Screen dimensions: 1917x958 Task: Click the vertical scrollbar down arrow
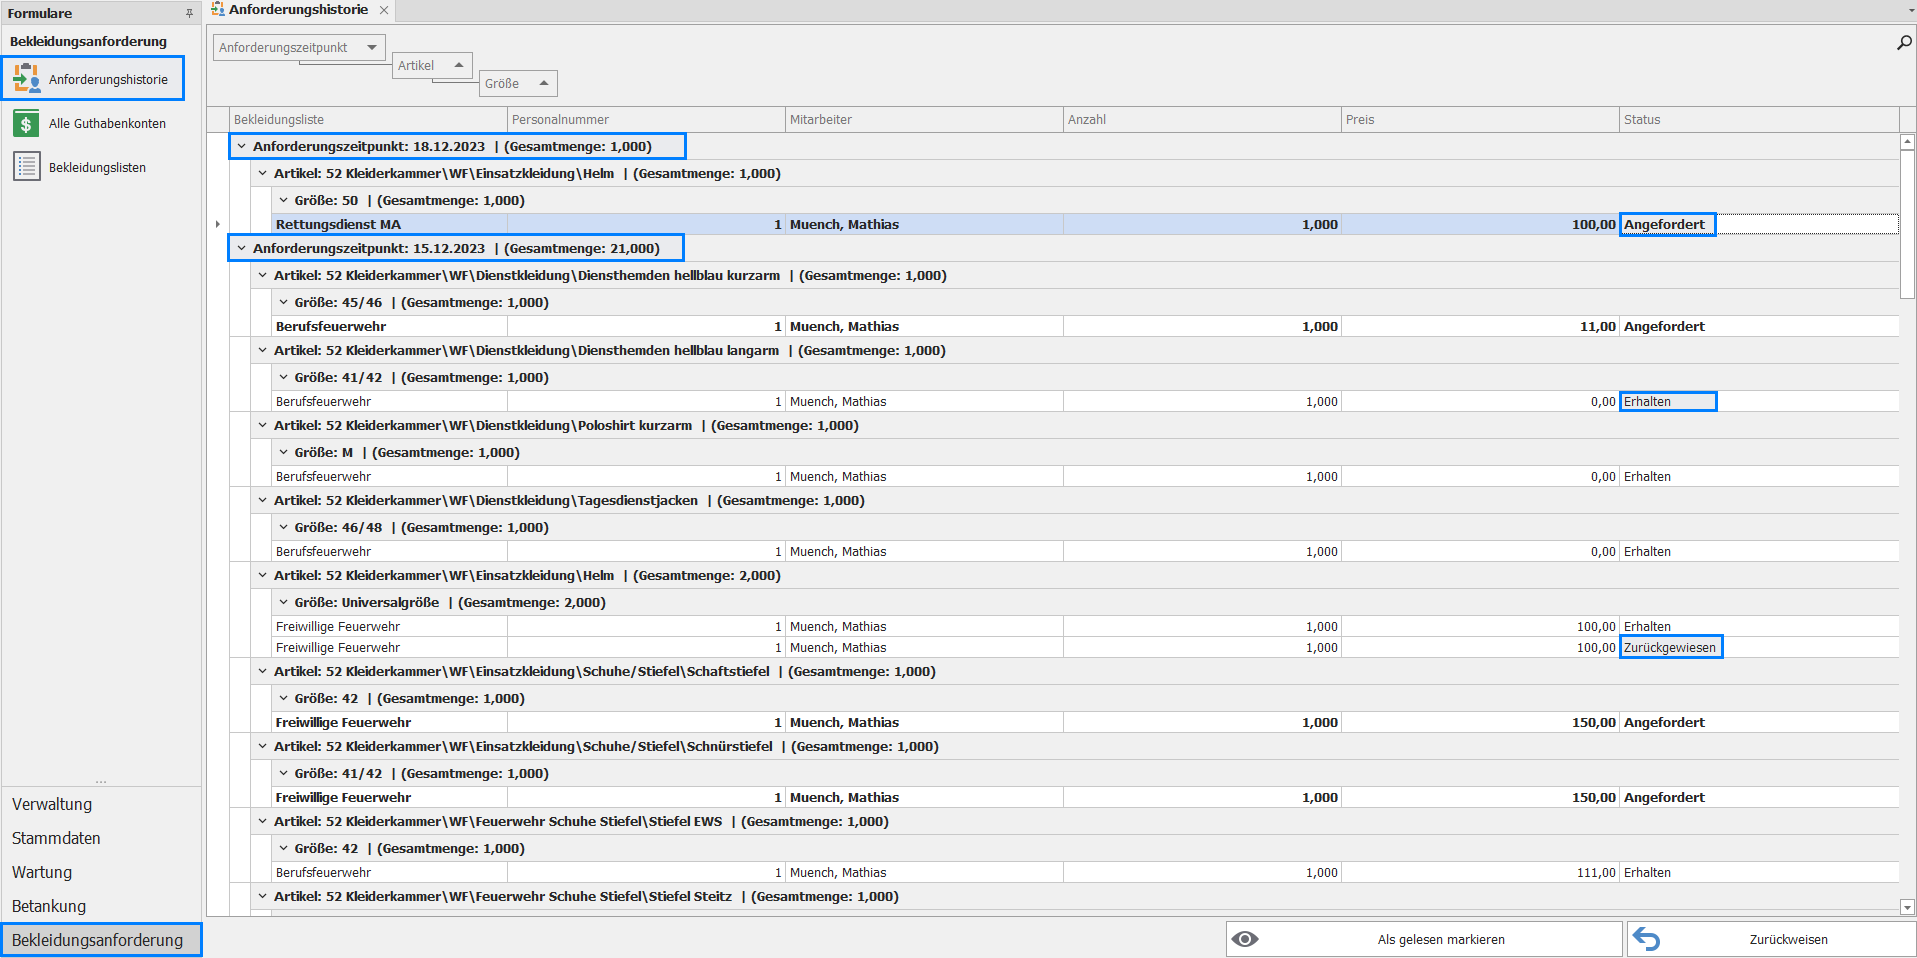coord(1907,907)
